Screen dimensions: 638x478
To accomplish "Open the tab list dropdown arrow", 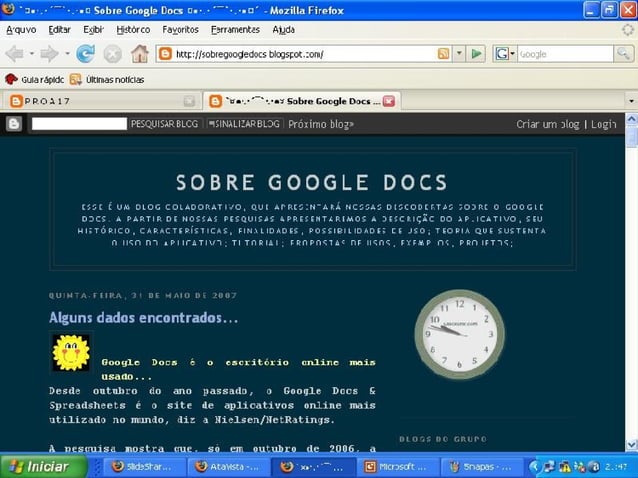I will click(630, 101).
